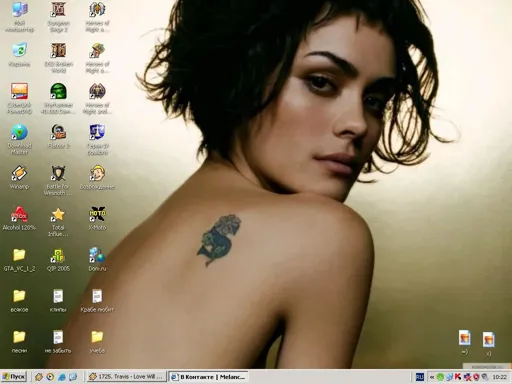Open the Корзина recycle bin icon
512x384 pixels.
click(x=19, y=55)
